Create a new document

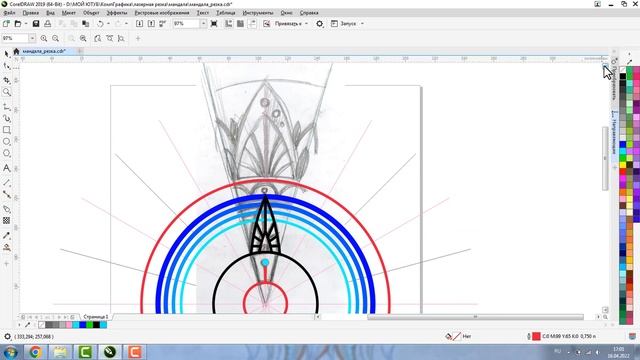click(6, 24)
